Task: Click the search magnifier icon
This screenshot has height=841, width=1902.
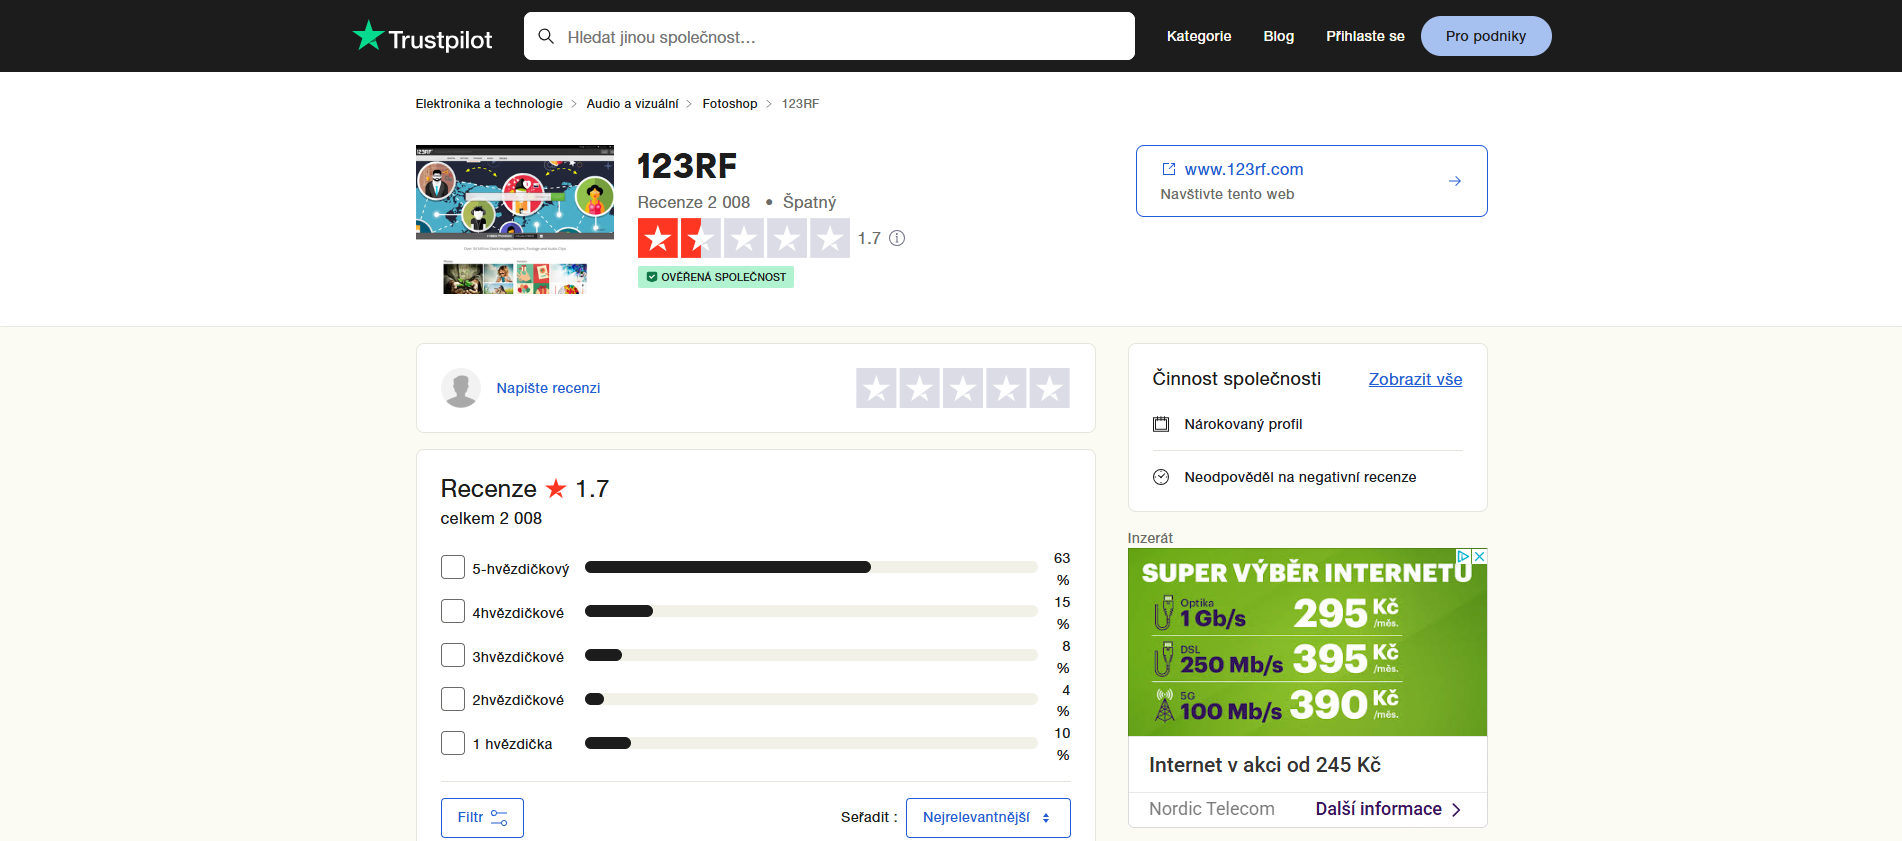Action: (546, 37)
